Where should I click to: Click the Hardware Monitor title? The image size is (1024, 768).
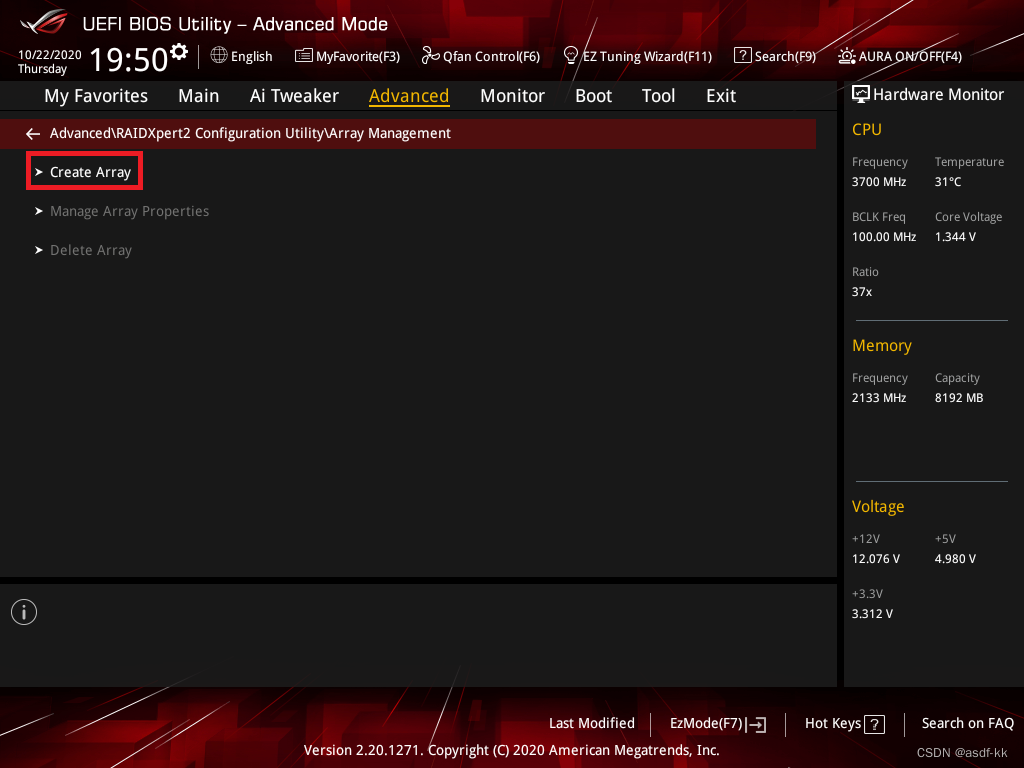[x=938, y=95]
